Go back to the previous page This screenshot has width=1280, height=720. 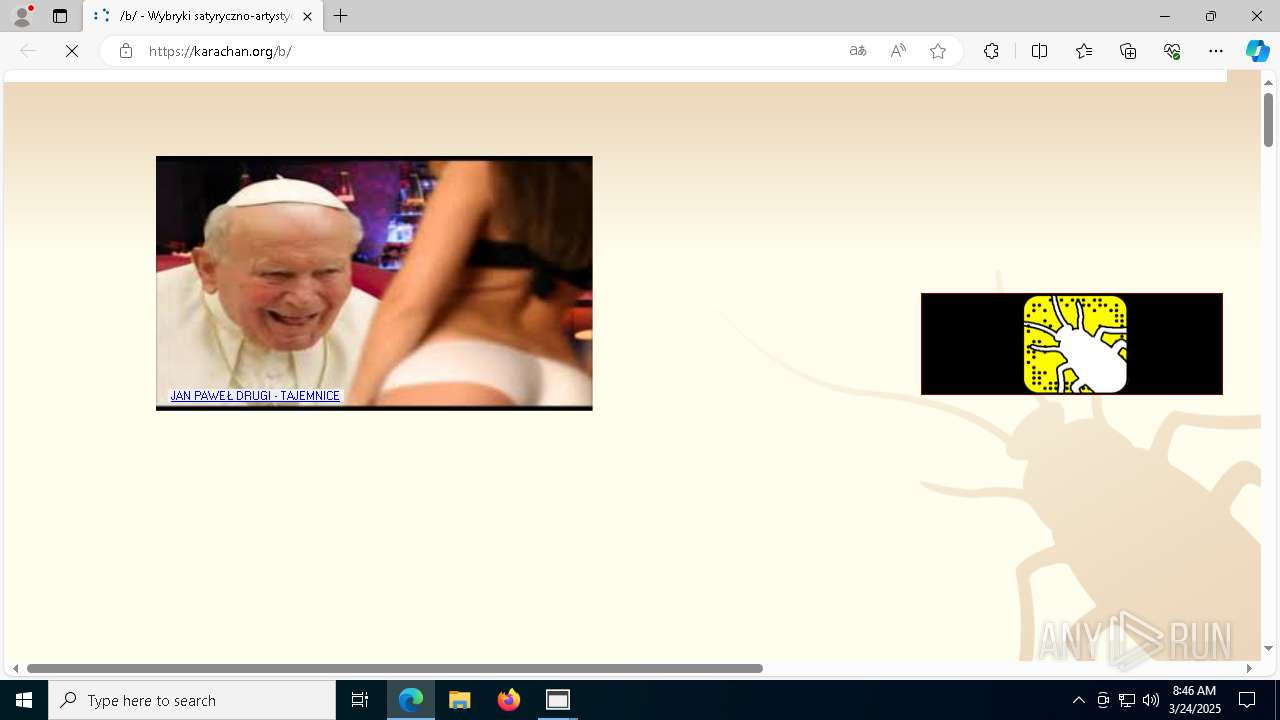[28, 51]
